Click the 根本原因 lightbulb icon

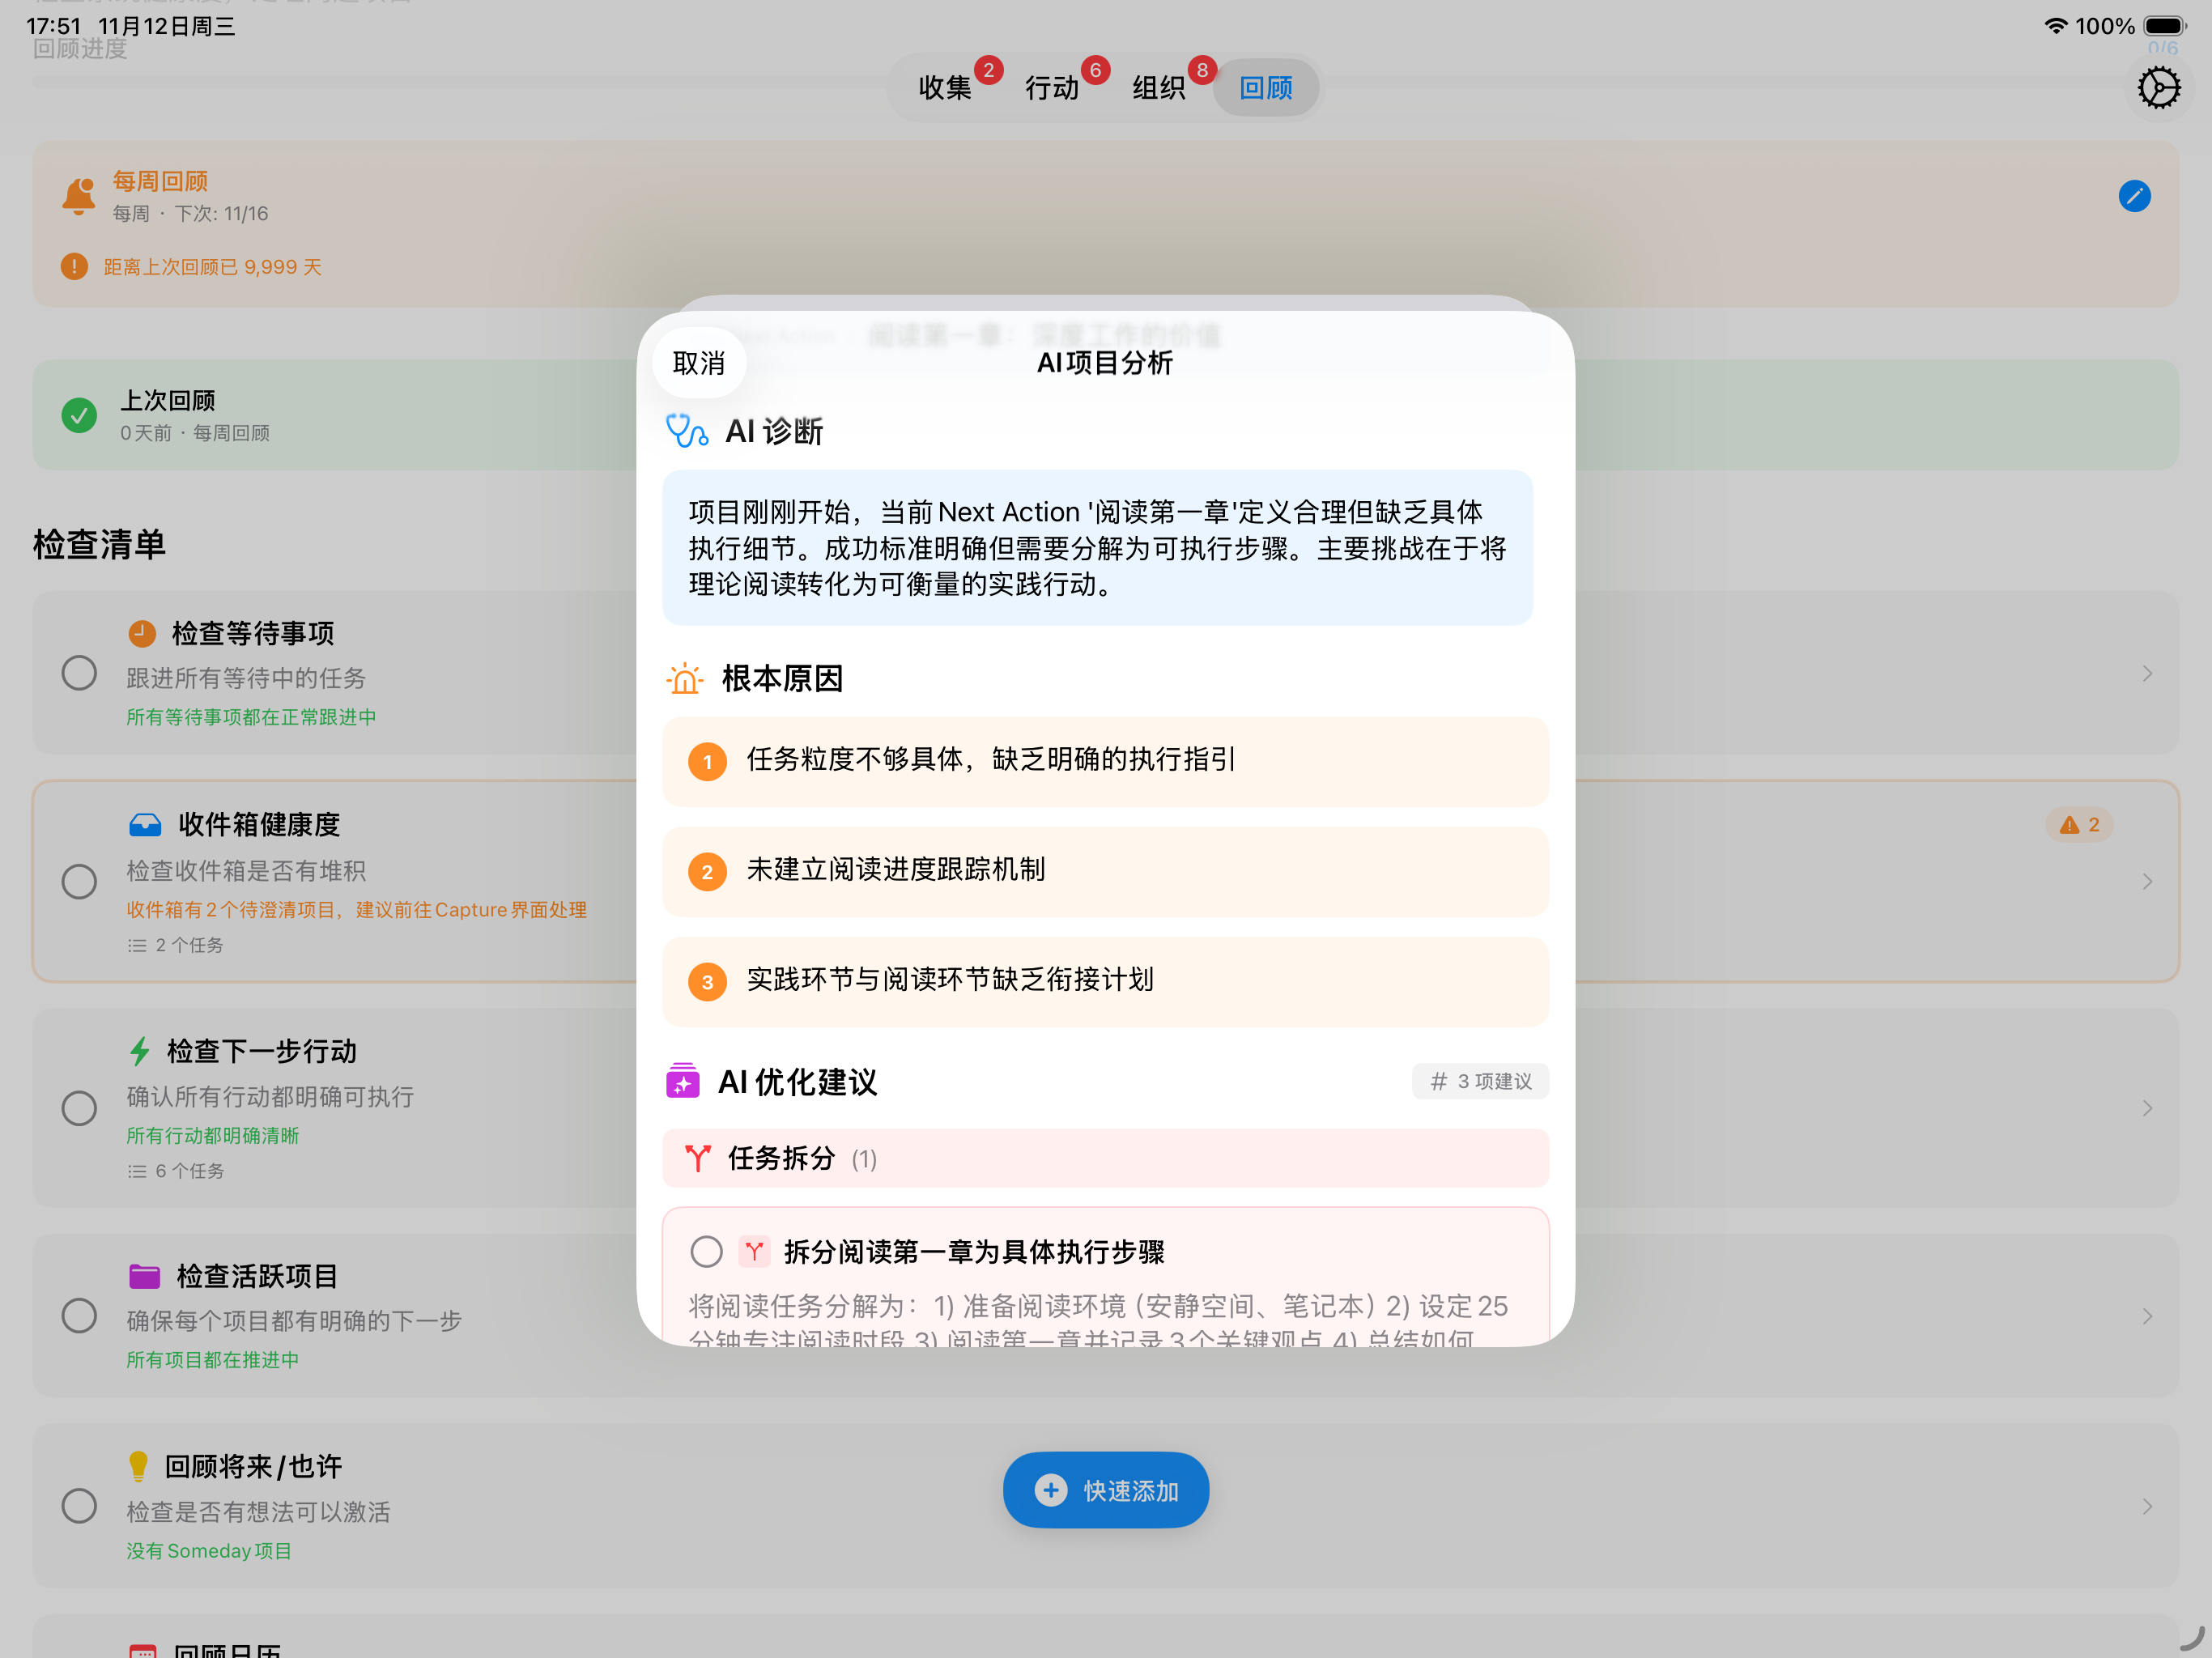tap(685, 678)
